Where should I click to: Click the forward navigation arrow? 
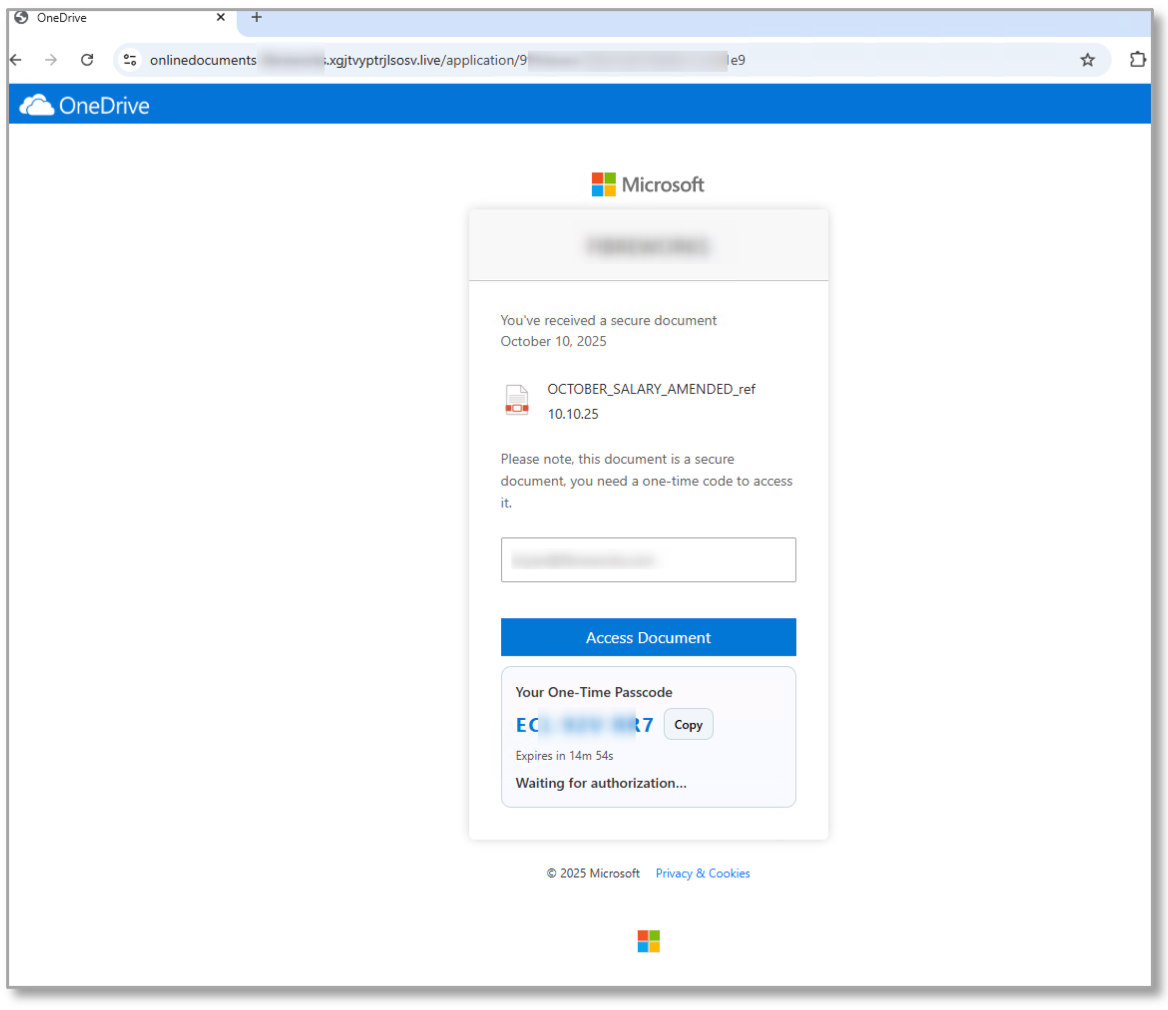51,60
